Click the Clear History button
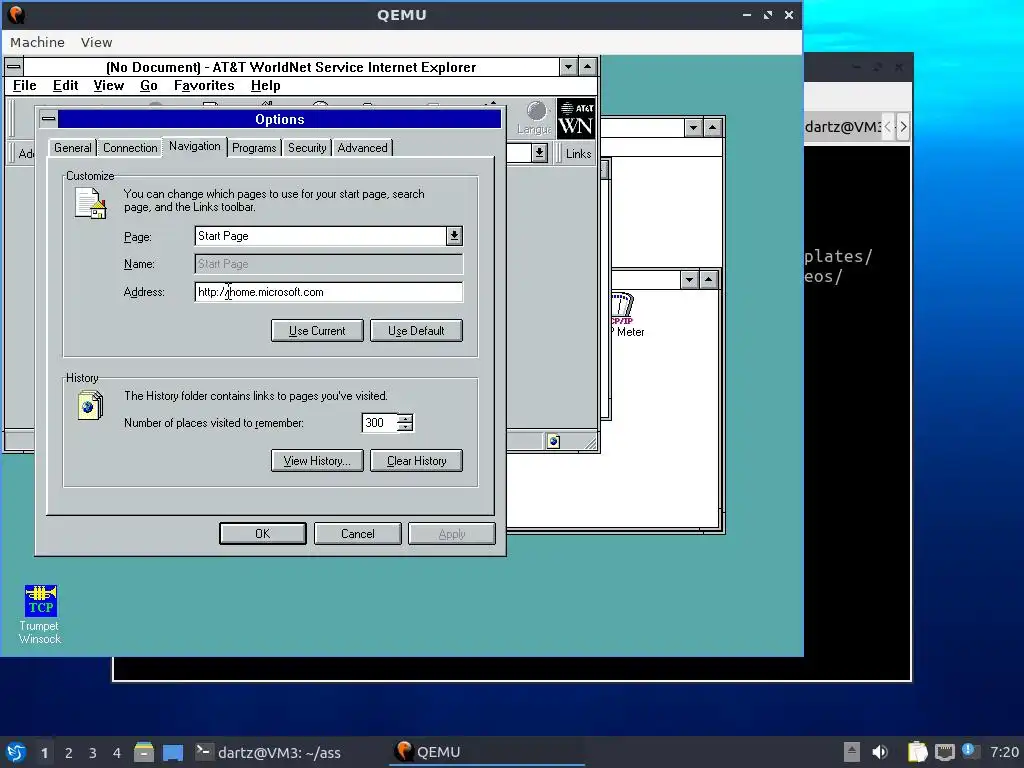 [x=416, y=460]
